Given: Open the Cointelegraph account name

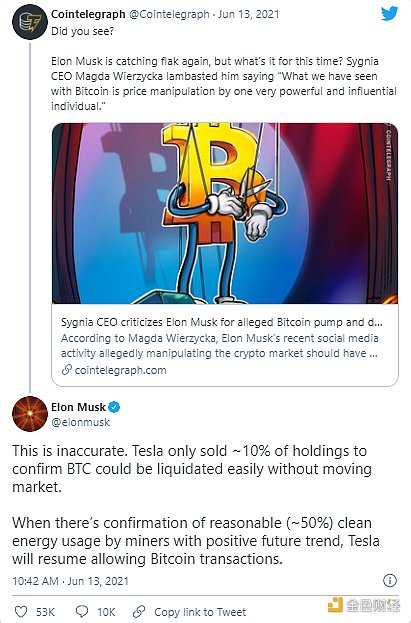Looking at the screenshot, I should tap(88, 14).
